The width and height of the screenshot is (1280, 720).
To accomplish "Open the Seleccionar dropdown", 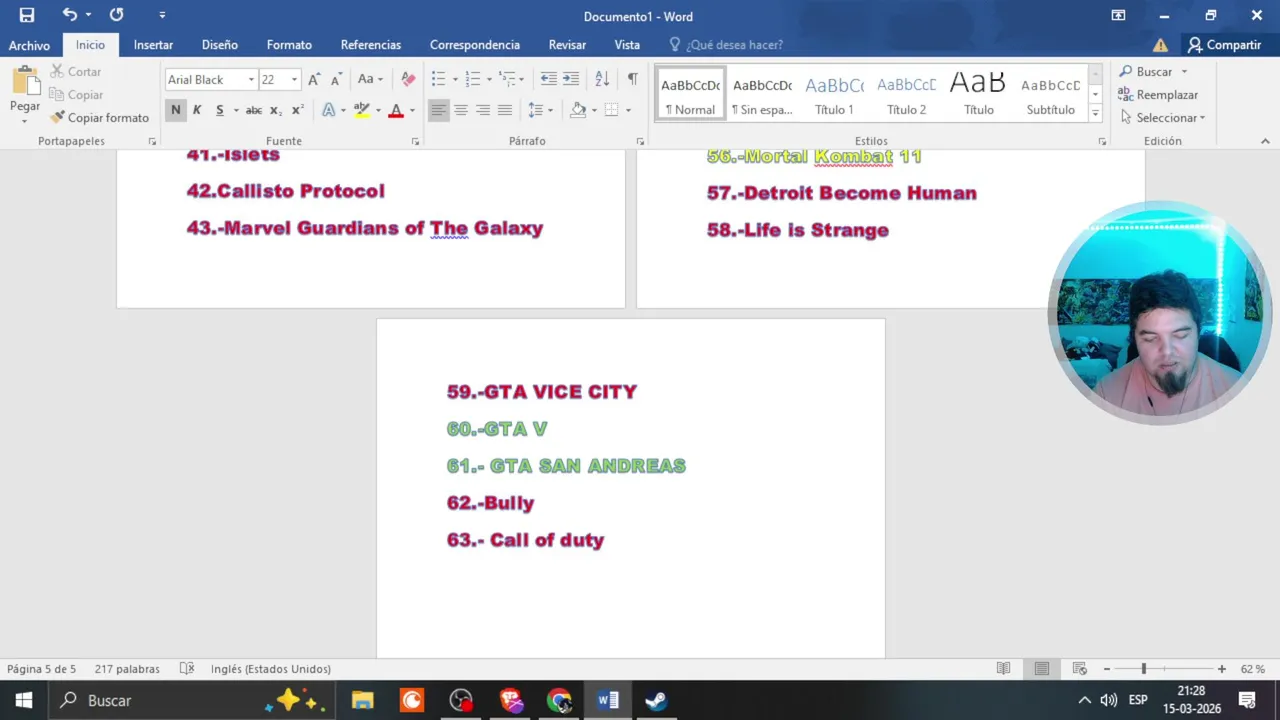I will 1163,118.
